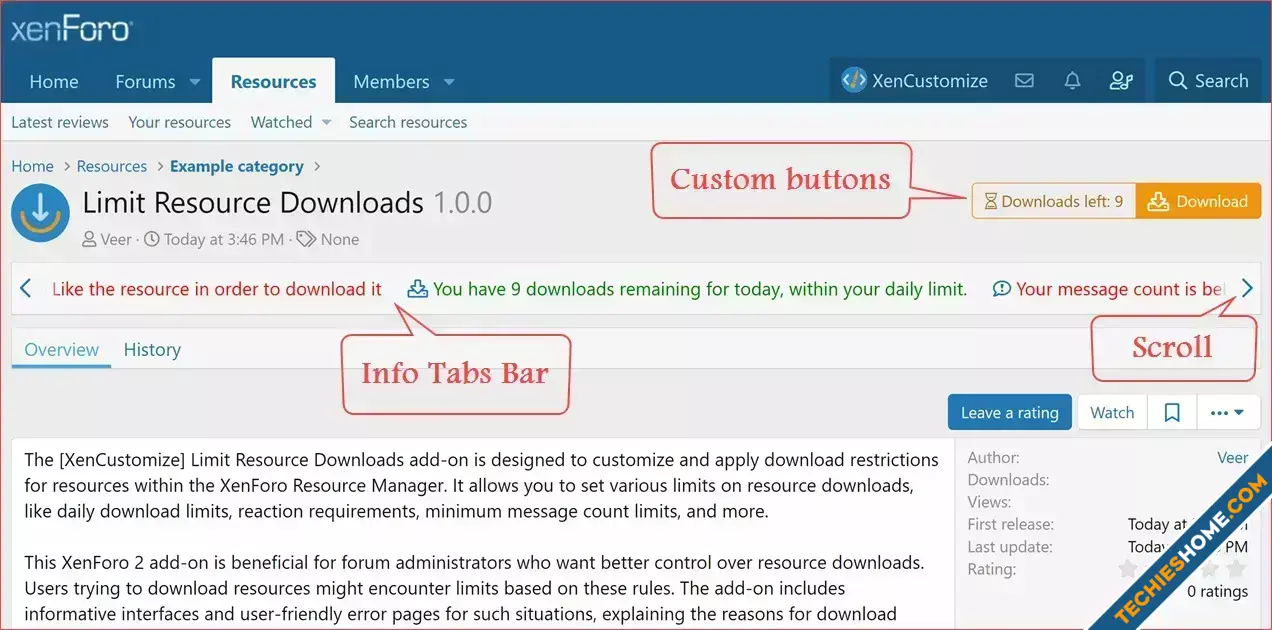The height and width of the screenshot is (630, 1272).
Task: Expand the Watched dropdown arrow
Action: click(x=326, y=123)
